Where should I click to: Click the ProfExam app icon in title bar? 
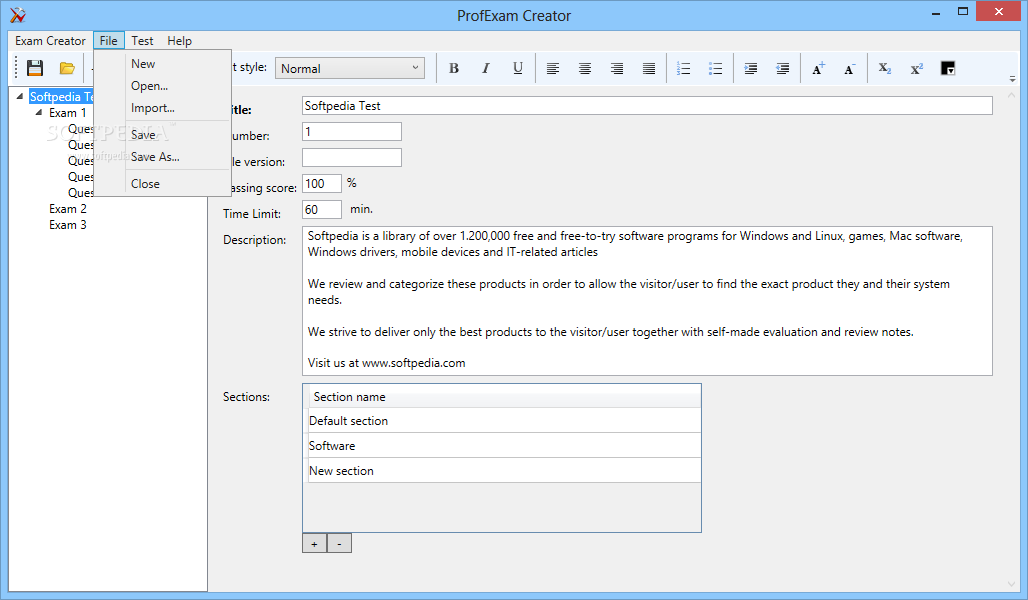coord(18,14)
